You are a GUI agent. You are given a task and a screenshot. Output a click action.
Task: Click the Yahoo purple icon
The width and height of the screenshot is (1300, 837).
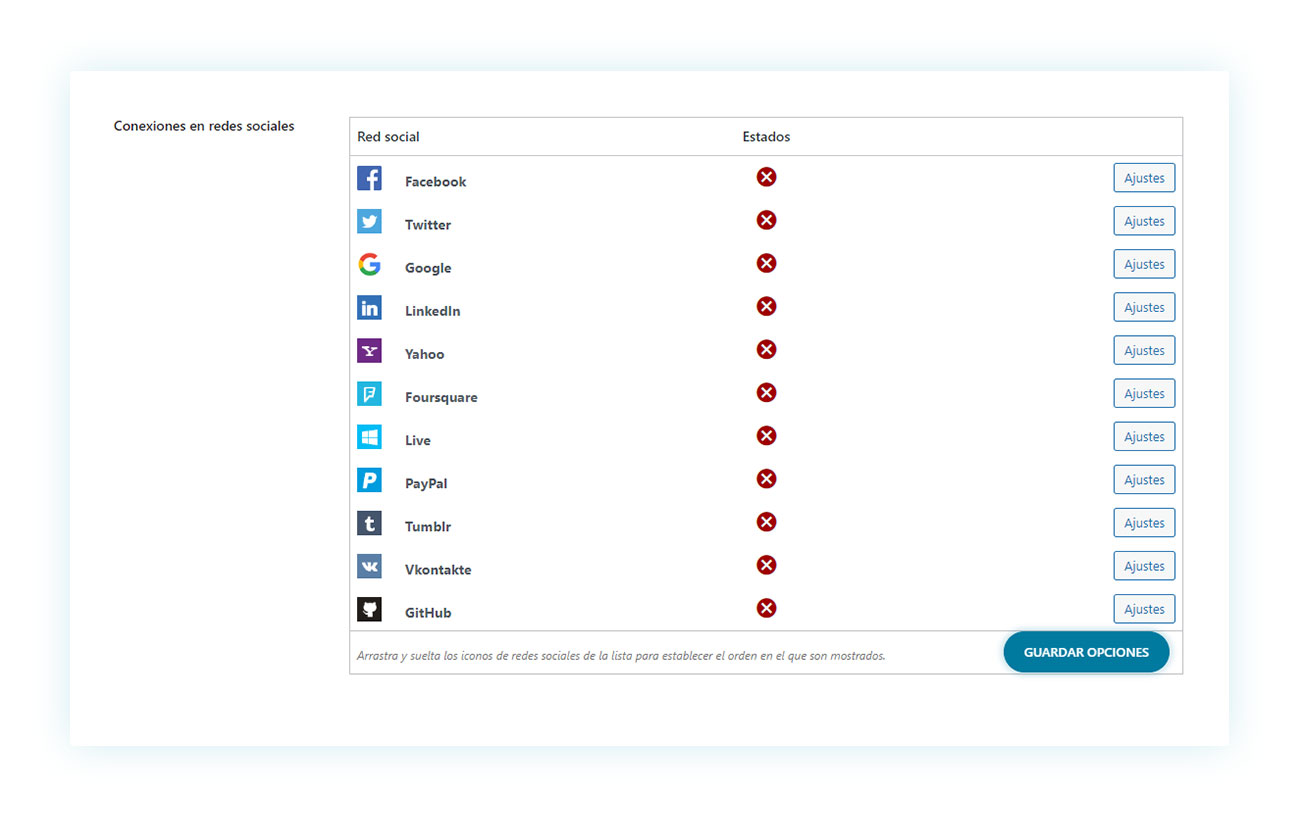pos(369,350)
